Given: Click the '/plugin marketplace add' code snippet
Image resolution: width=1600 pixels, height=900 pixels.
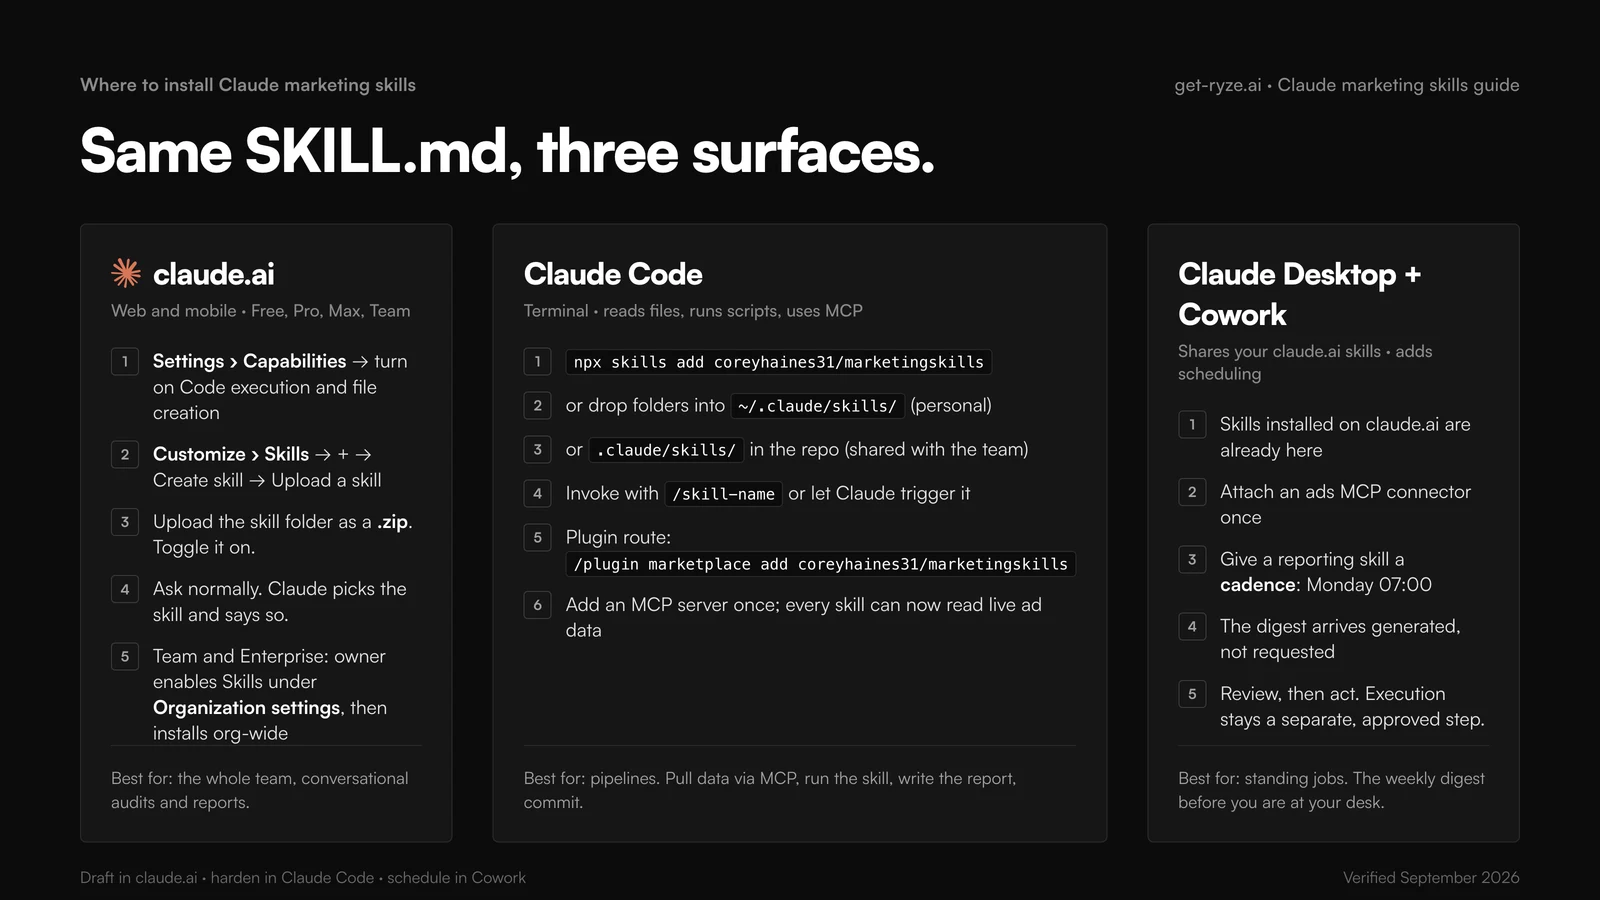Looking at the screenshot, I should (x=820, y=564).
